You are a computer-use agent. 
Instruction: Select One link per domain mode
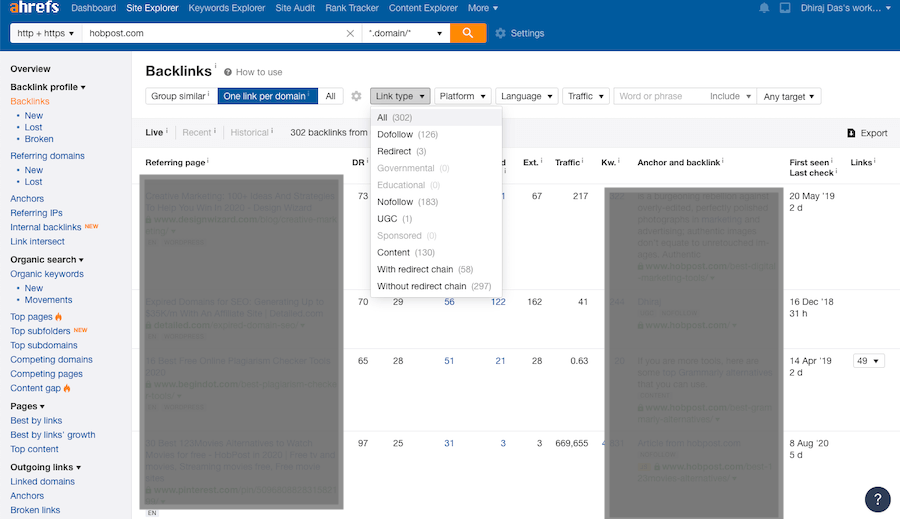click(267, 96)
